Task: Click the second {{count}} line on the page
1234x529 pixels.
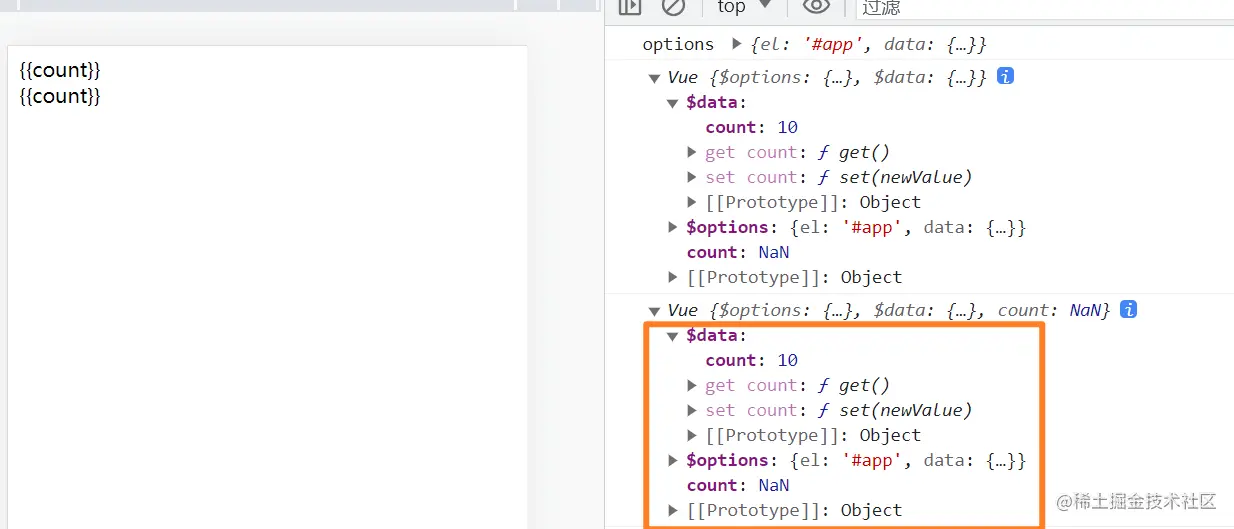Action: coord(60,96)
